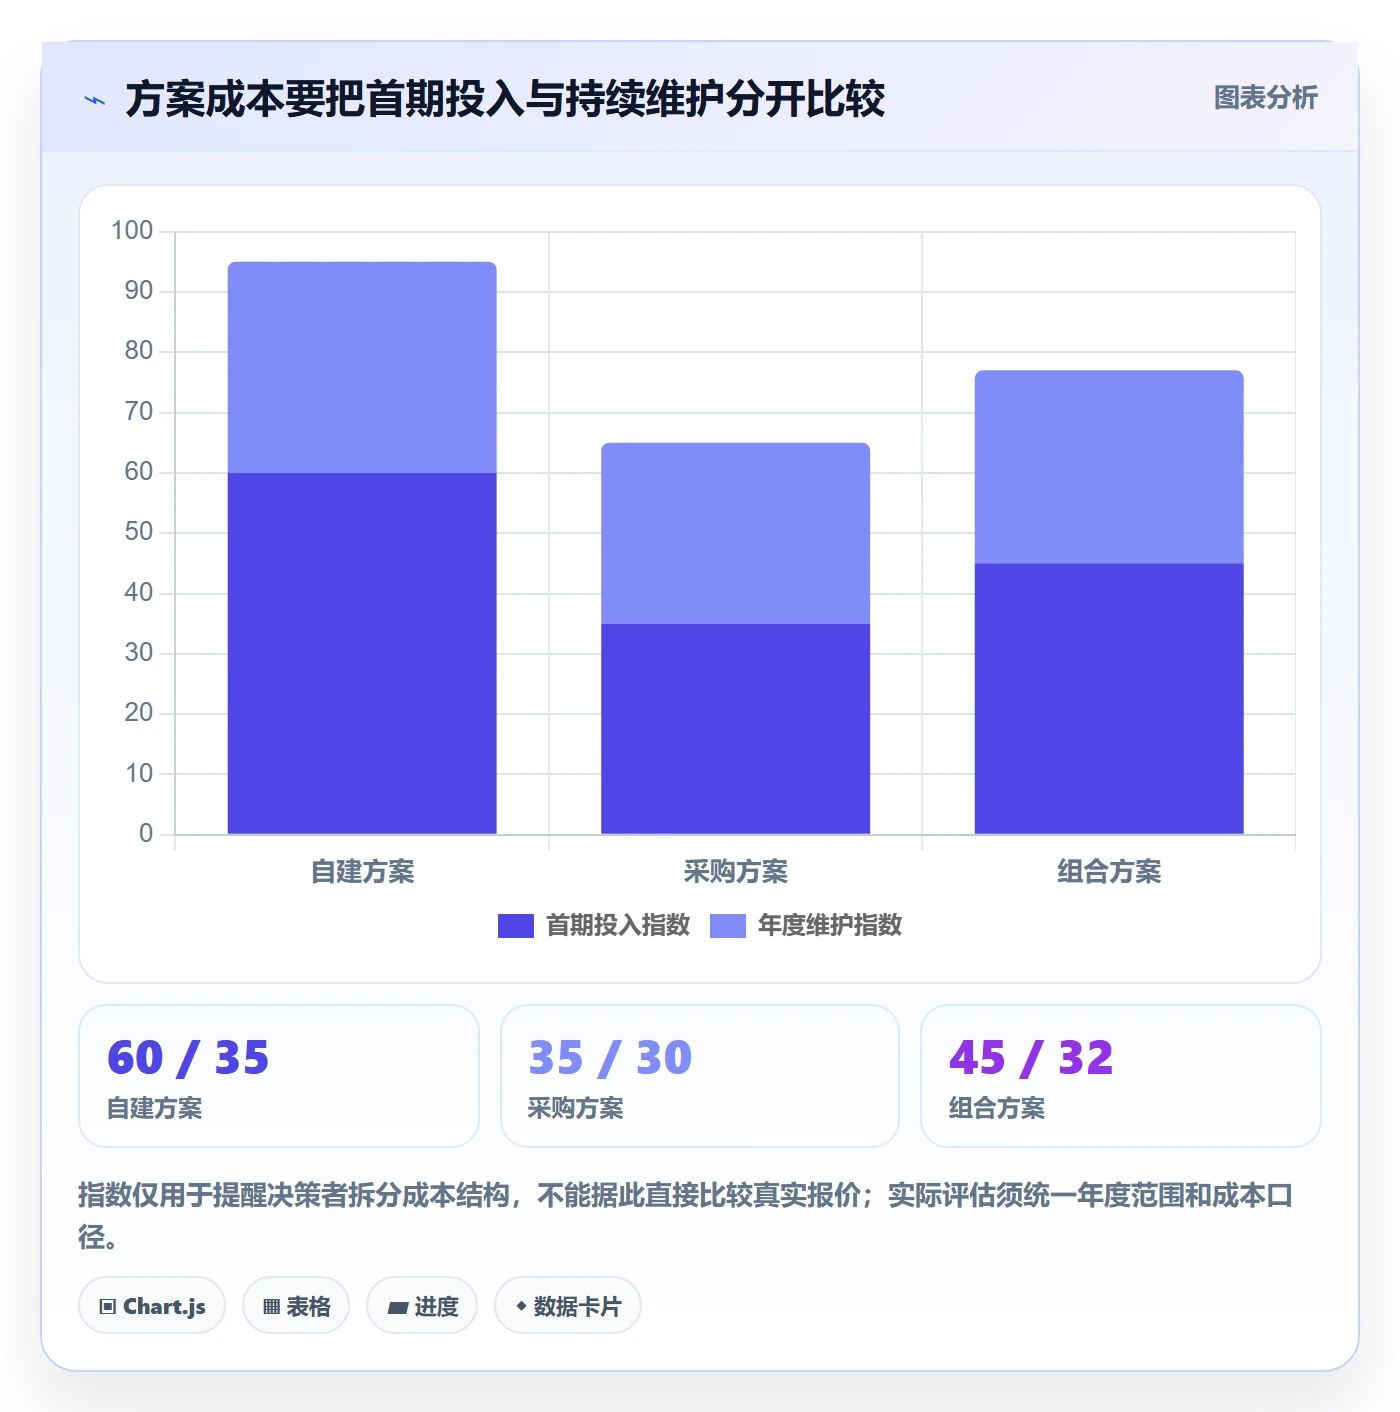Screen dimensions: 1400x1412
Task: Select the 60 / 35 value card
Action: click(x=279, y=1076)
